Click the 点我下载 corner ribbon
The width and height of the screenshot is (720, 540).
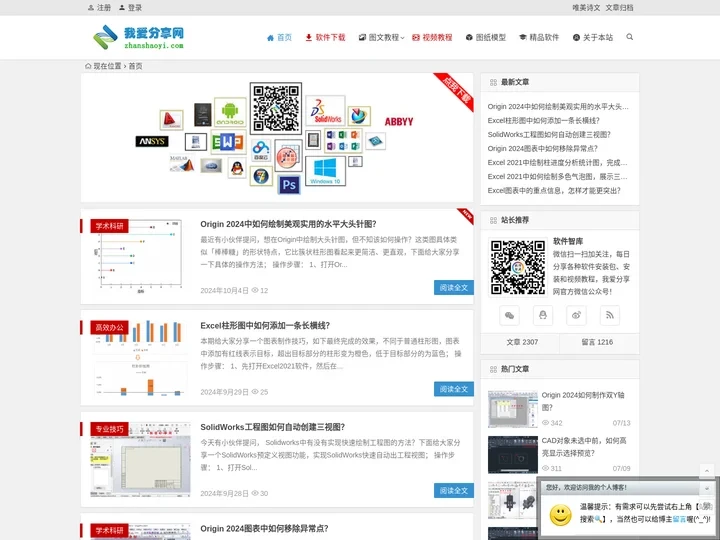456,90
